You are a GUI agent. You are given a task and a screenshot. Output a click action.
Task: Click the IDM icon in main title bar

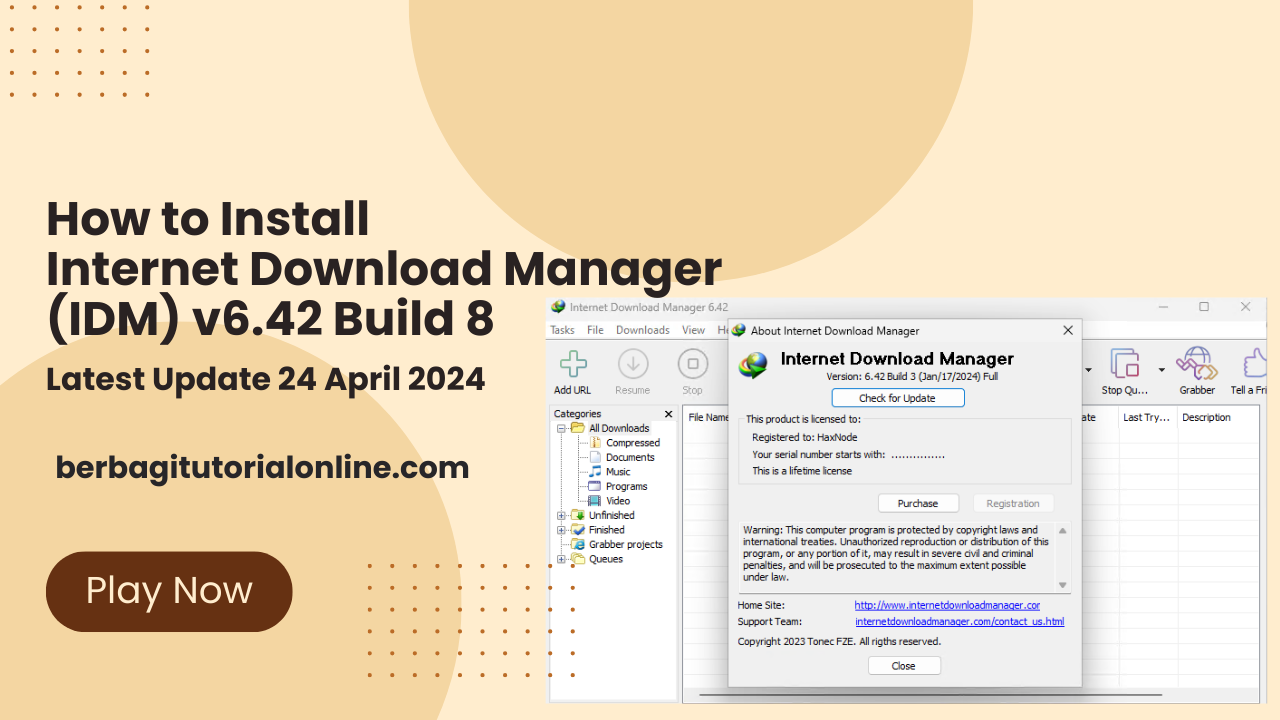pos(558,307)
